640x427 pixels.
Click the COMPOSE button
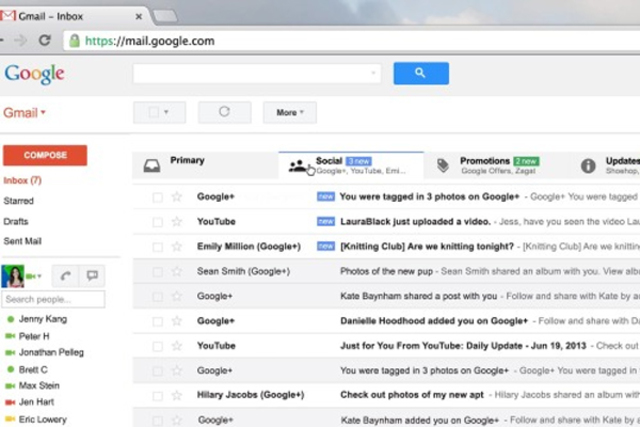point(45,155)
